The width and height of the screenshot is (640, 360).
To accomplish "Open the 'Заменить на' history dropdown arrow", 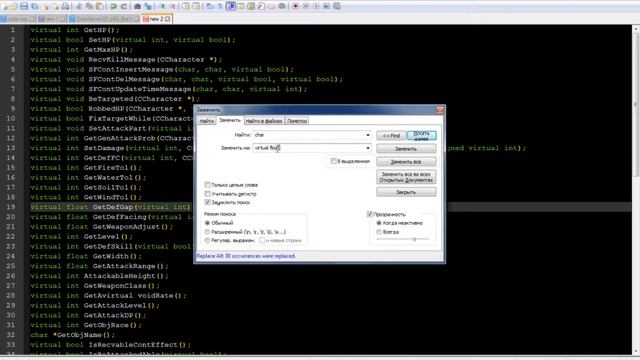I will (x=368, y=148).
